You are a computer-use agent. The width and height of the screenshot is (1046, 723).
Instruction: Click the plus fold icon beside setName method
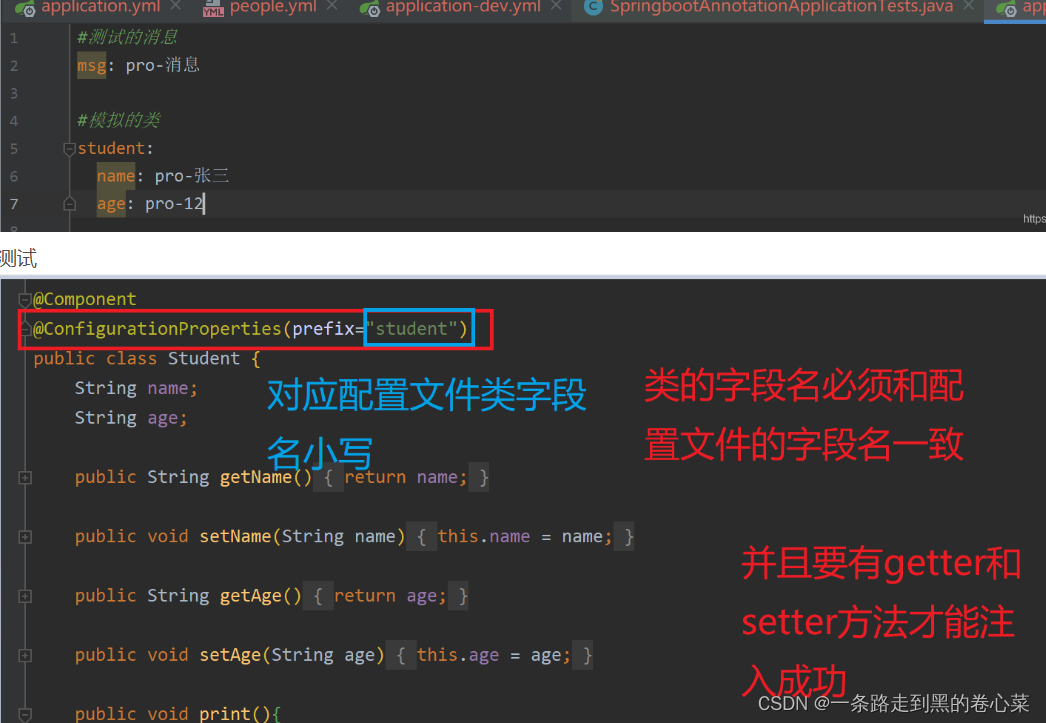click(x=24, y=536)
